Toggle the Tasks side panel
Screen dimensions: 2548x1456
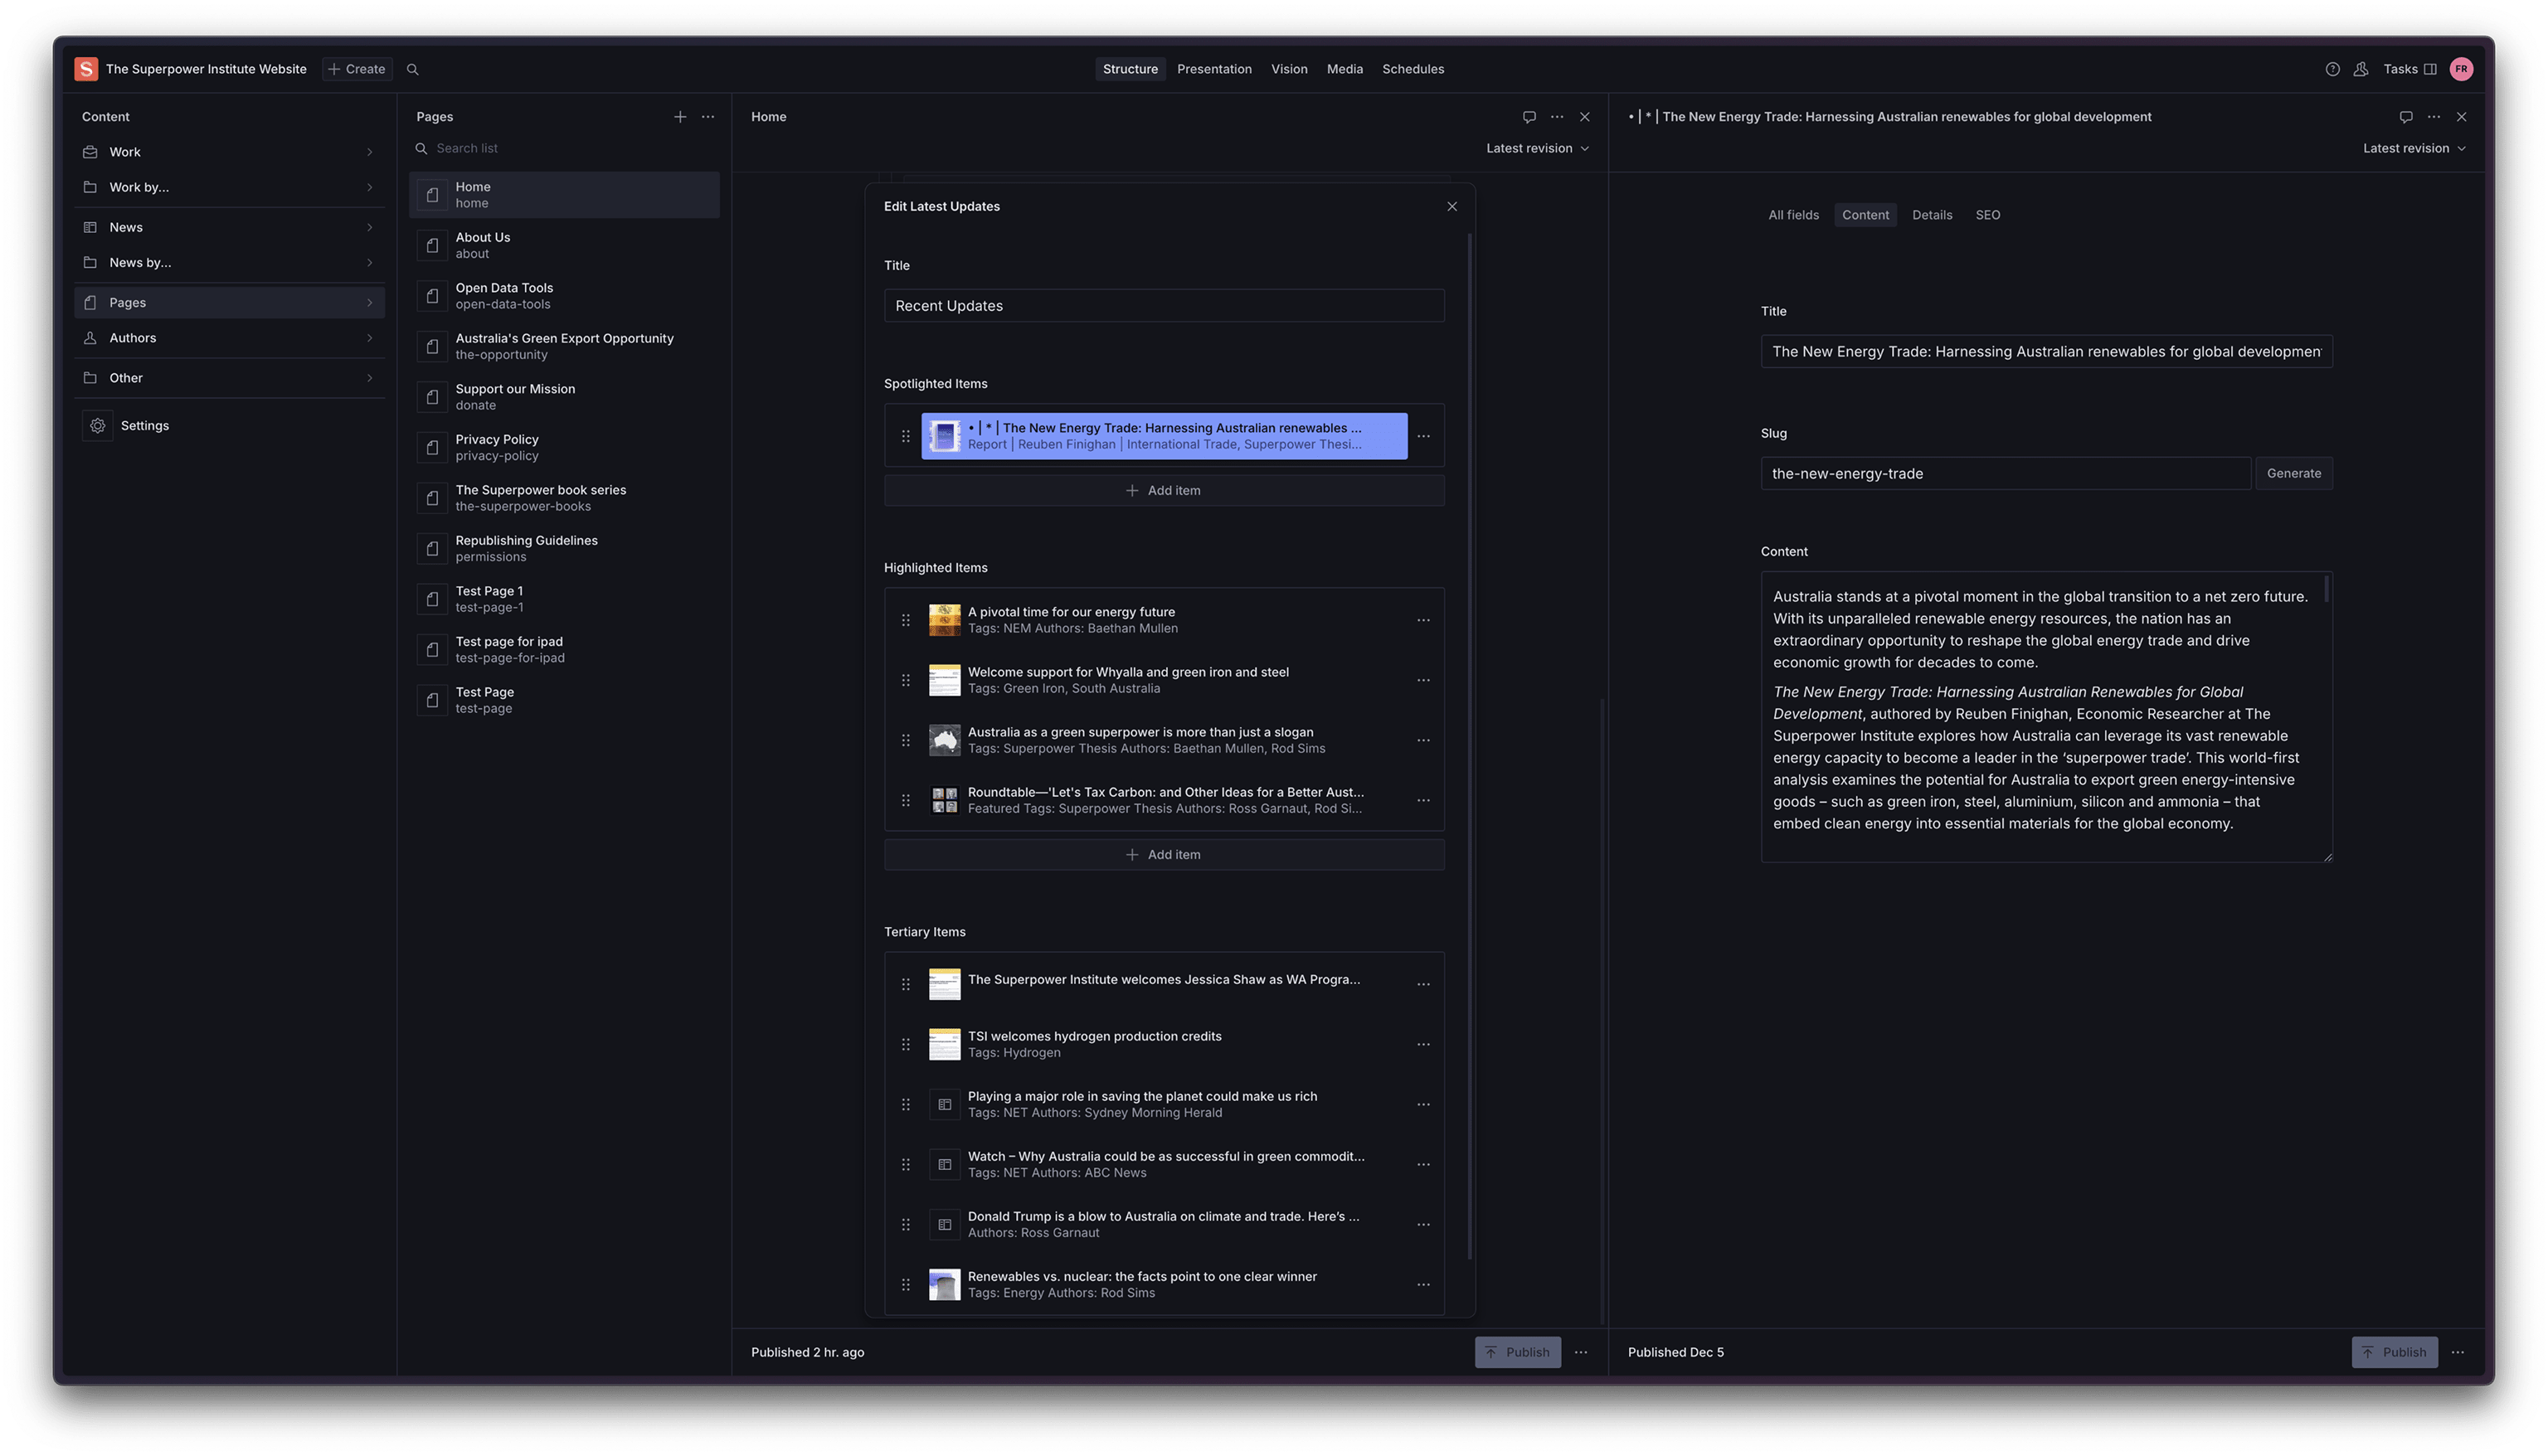2409,69
